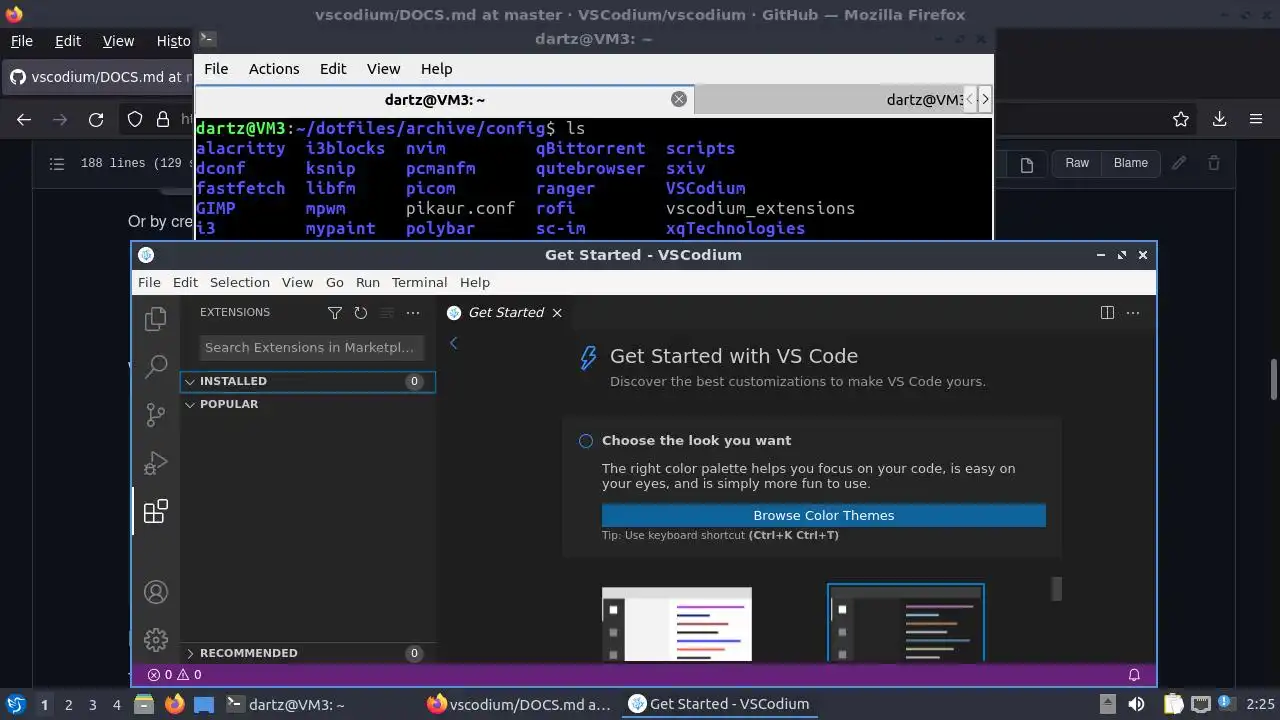Screen dimensions: 1280x720
Task: Switch to workspace 2 in taskbar
Action: pos(68,704)
